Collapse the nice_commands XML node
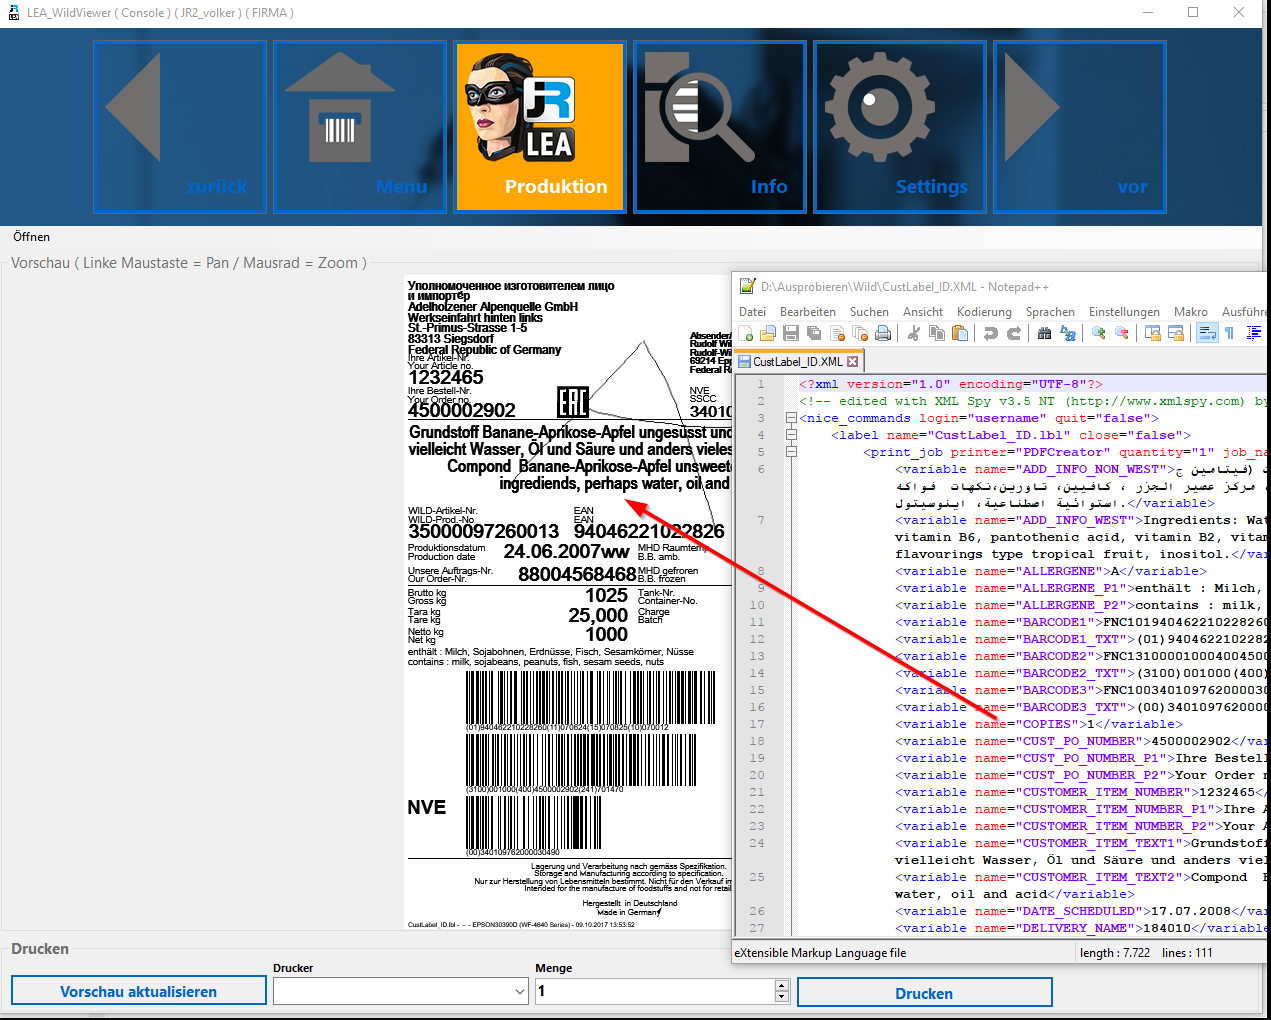This screenshot has width=1271, height=1020. [x=791, y=418]
